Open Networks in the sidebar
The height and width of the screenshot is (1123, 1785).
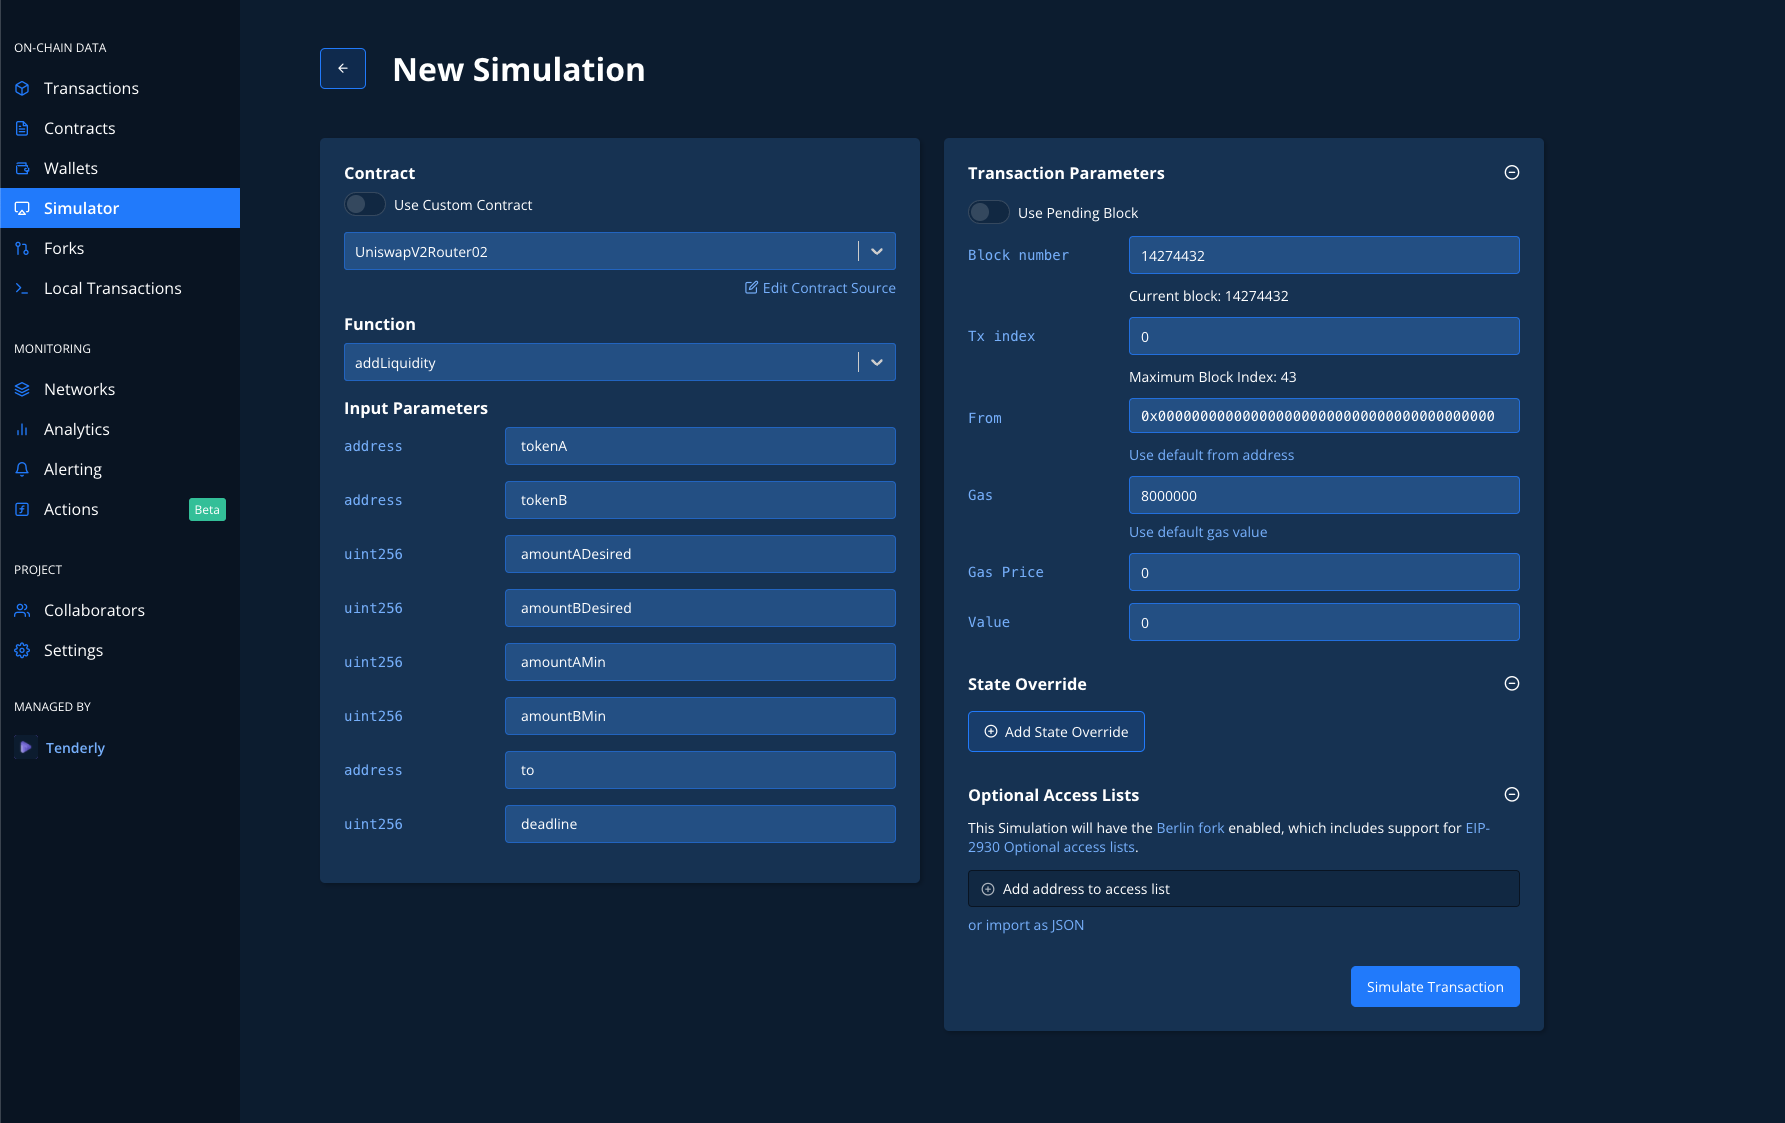coord(120,389)
